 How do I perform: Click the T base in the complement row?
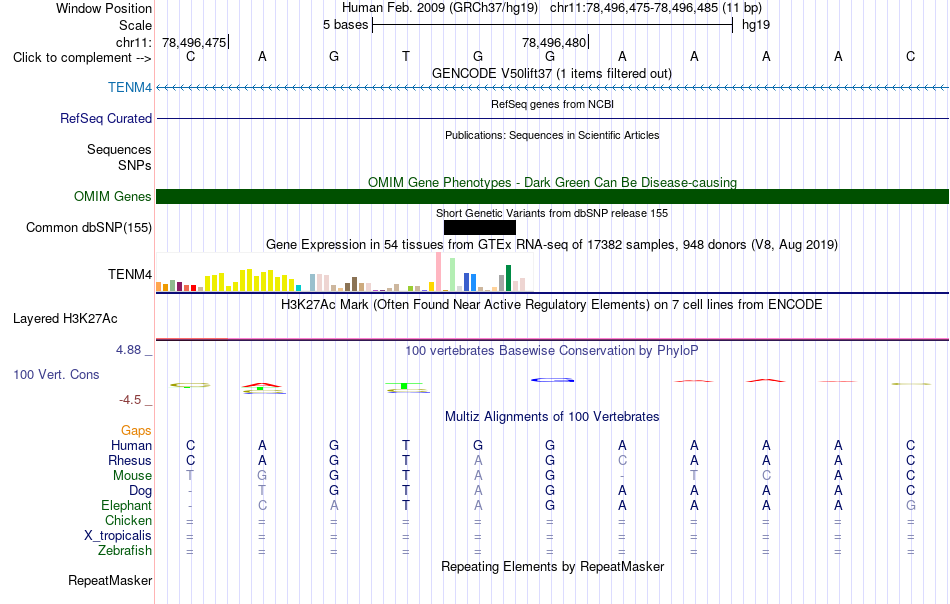406,56
